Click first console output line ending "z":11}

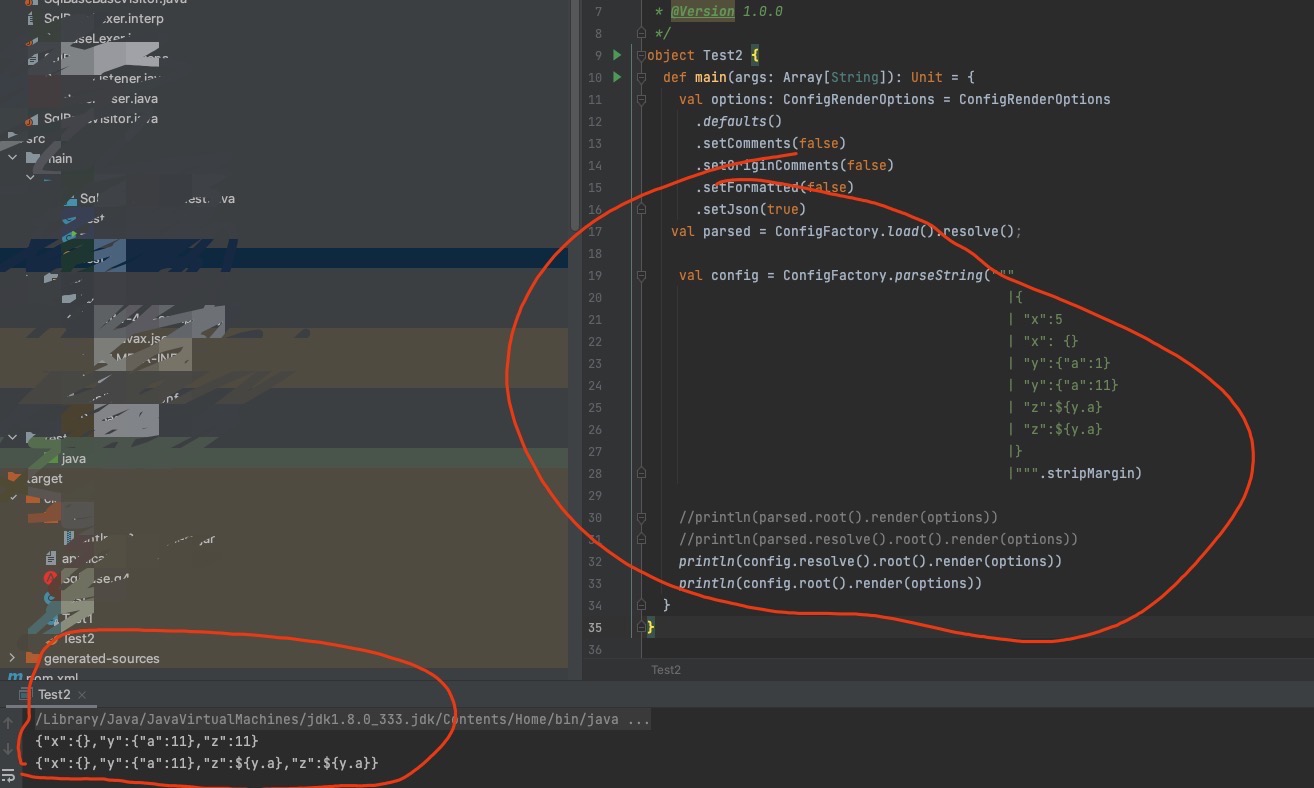click(146, 741)
